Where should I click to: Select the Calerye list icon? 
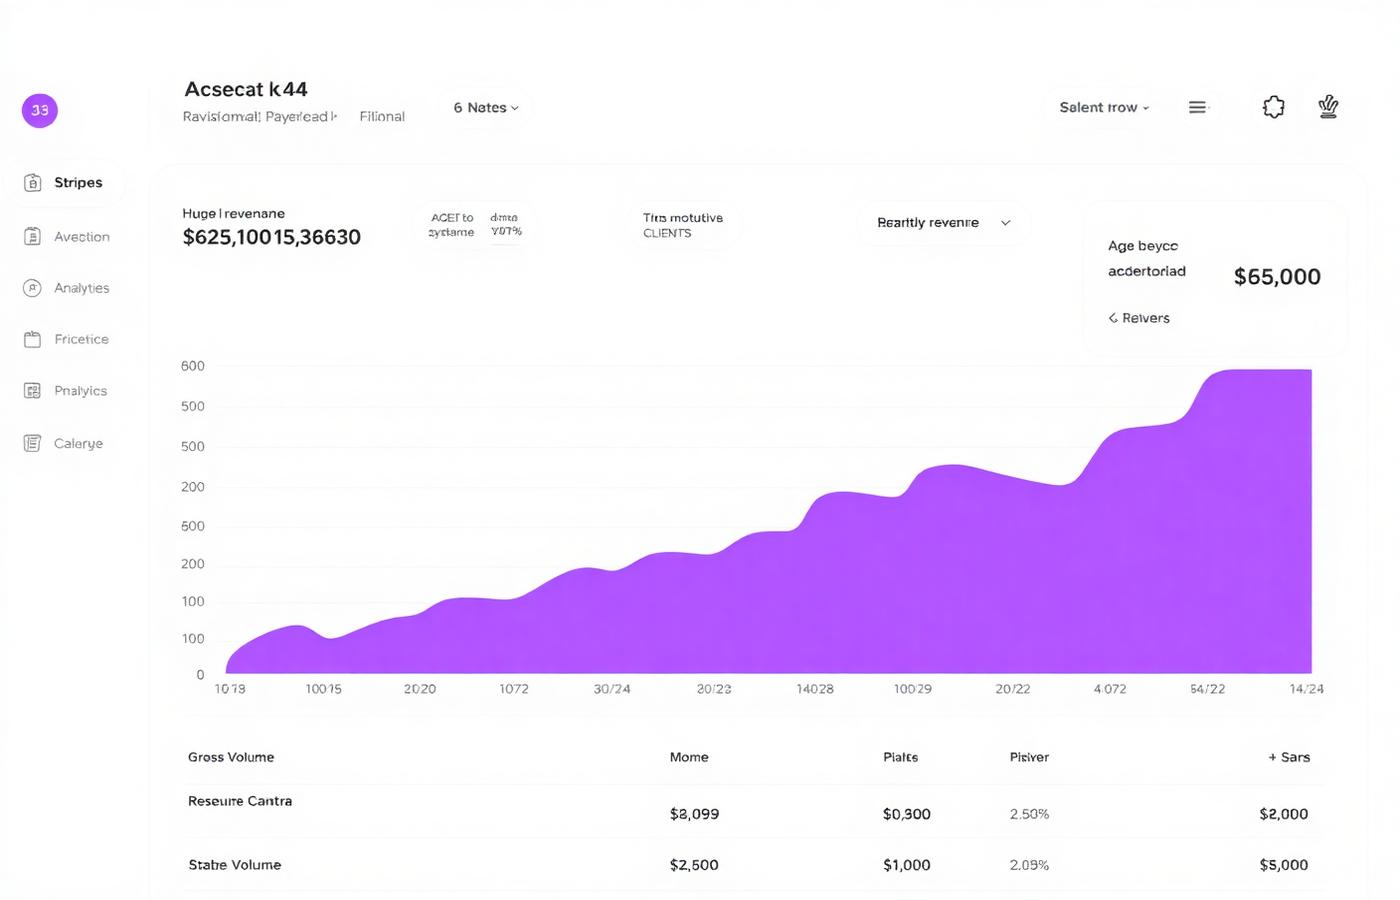(32, 443)
